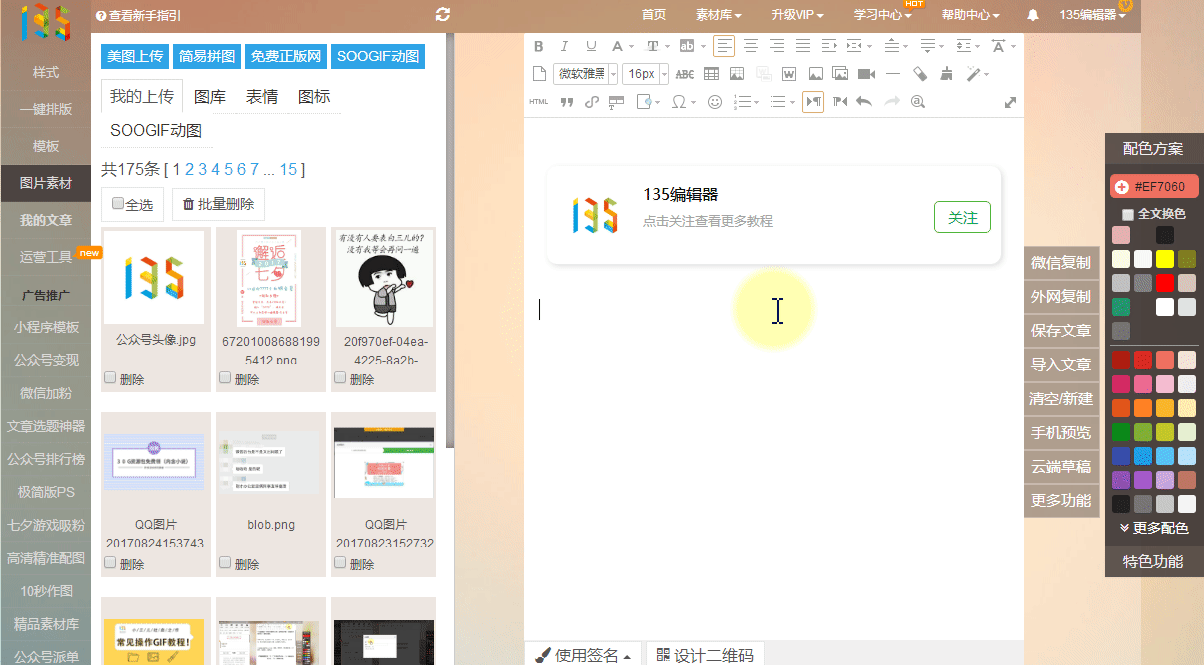Click the strikethrough ABC icon
This screenshot has width=1204, height=665.
pyautogui.click(x=685, y=74)
